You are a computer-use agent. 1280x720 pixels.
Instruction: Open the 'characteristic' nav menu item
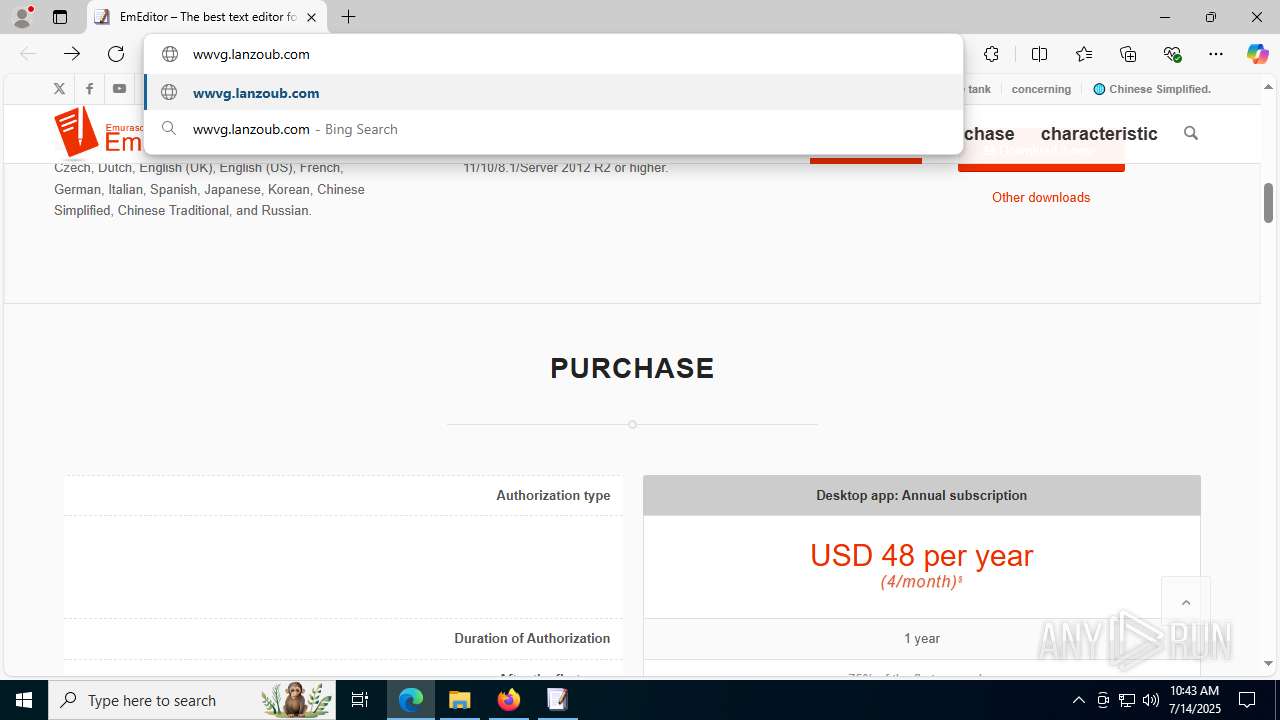[x=1099, y=133]
